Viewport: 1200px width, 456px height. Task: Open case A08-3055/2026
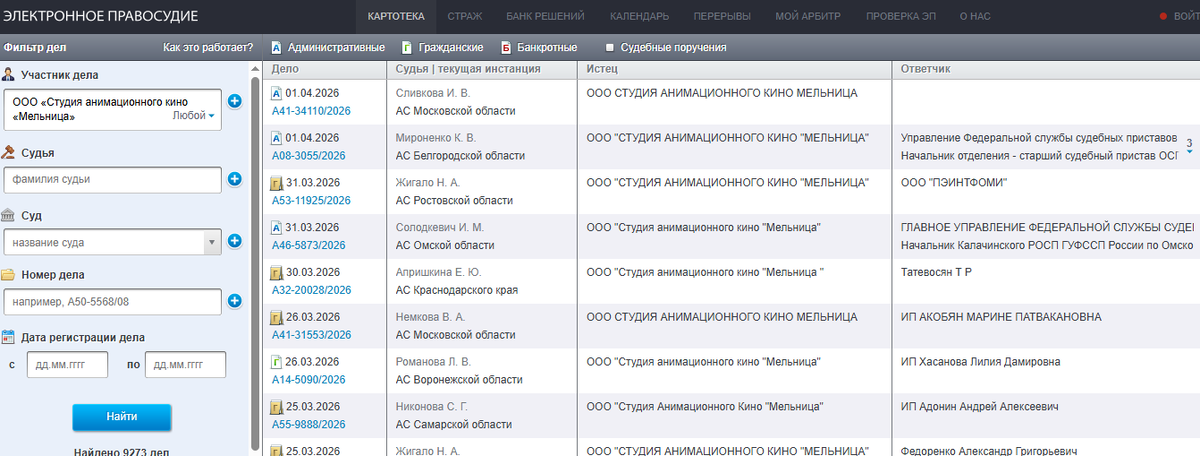(309, 155)
